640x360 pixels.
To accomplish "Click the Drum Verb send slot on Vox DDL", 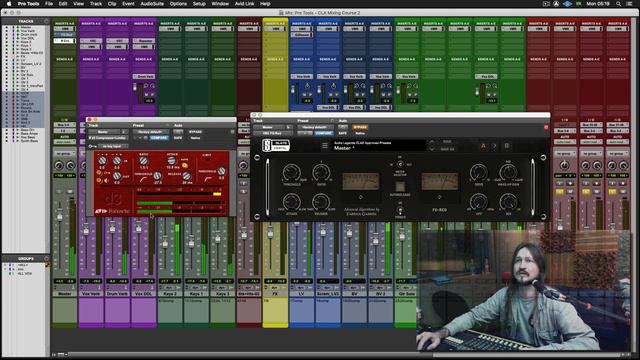I will coord(144,76).
